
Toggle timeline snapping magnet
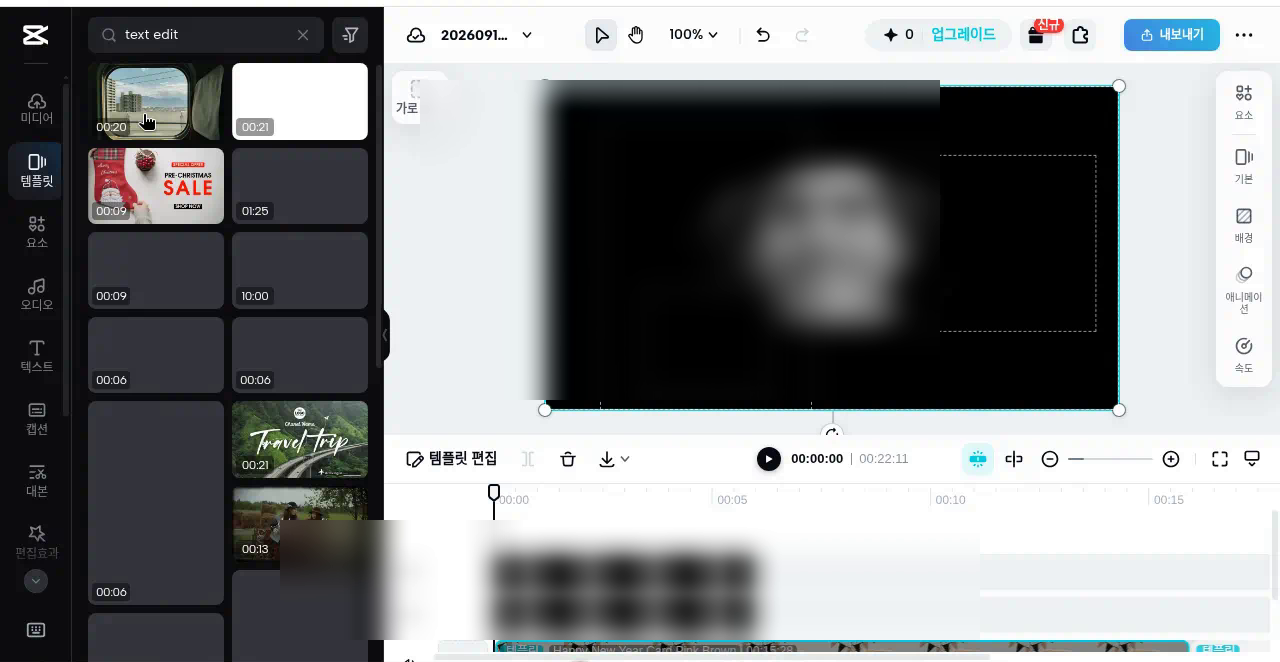point(978,459)
